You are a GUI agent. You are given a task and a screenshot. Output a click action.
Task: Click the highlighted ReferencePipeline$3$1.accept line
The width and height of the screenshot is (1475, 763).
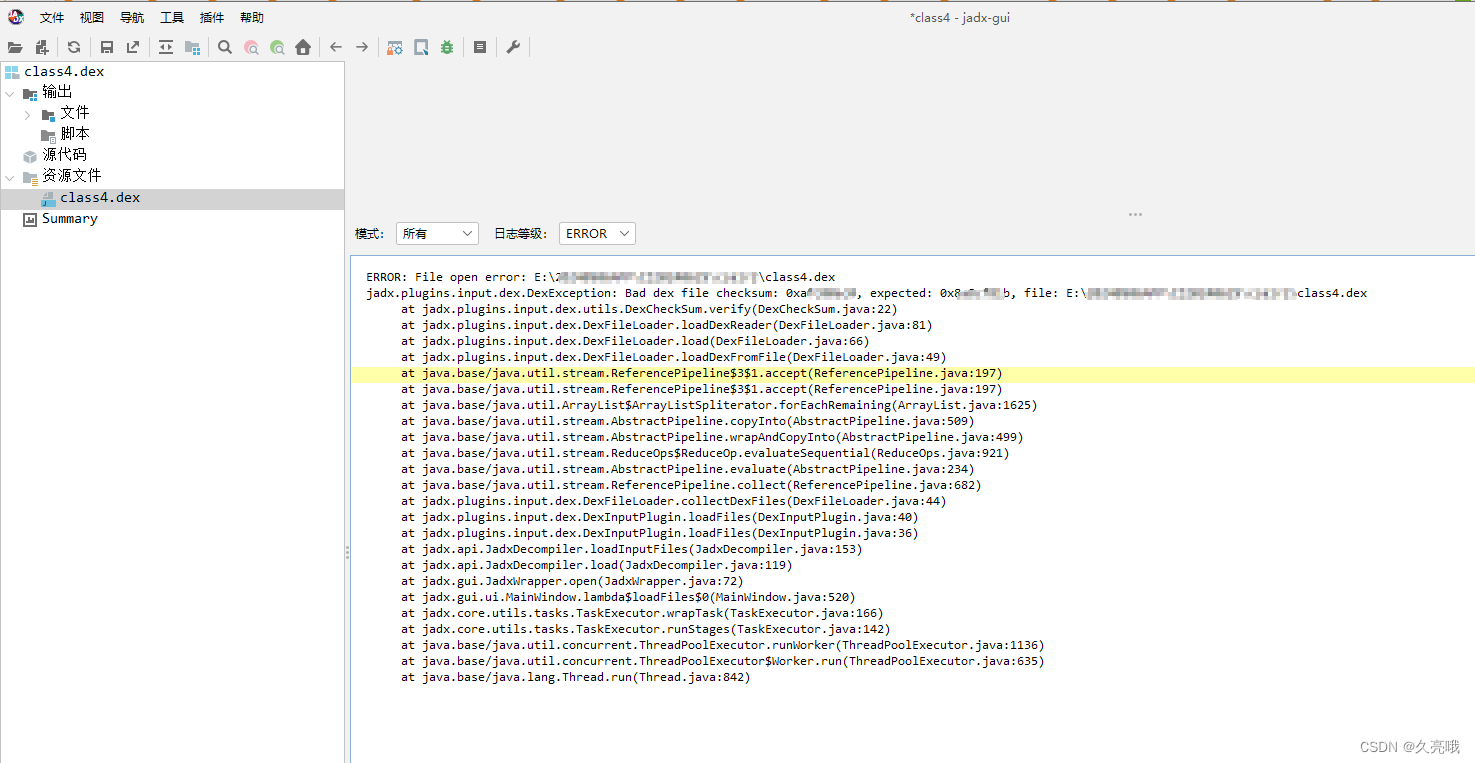tap(701, 373)
